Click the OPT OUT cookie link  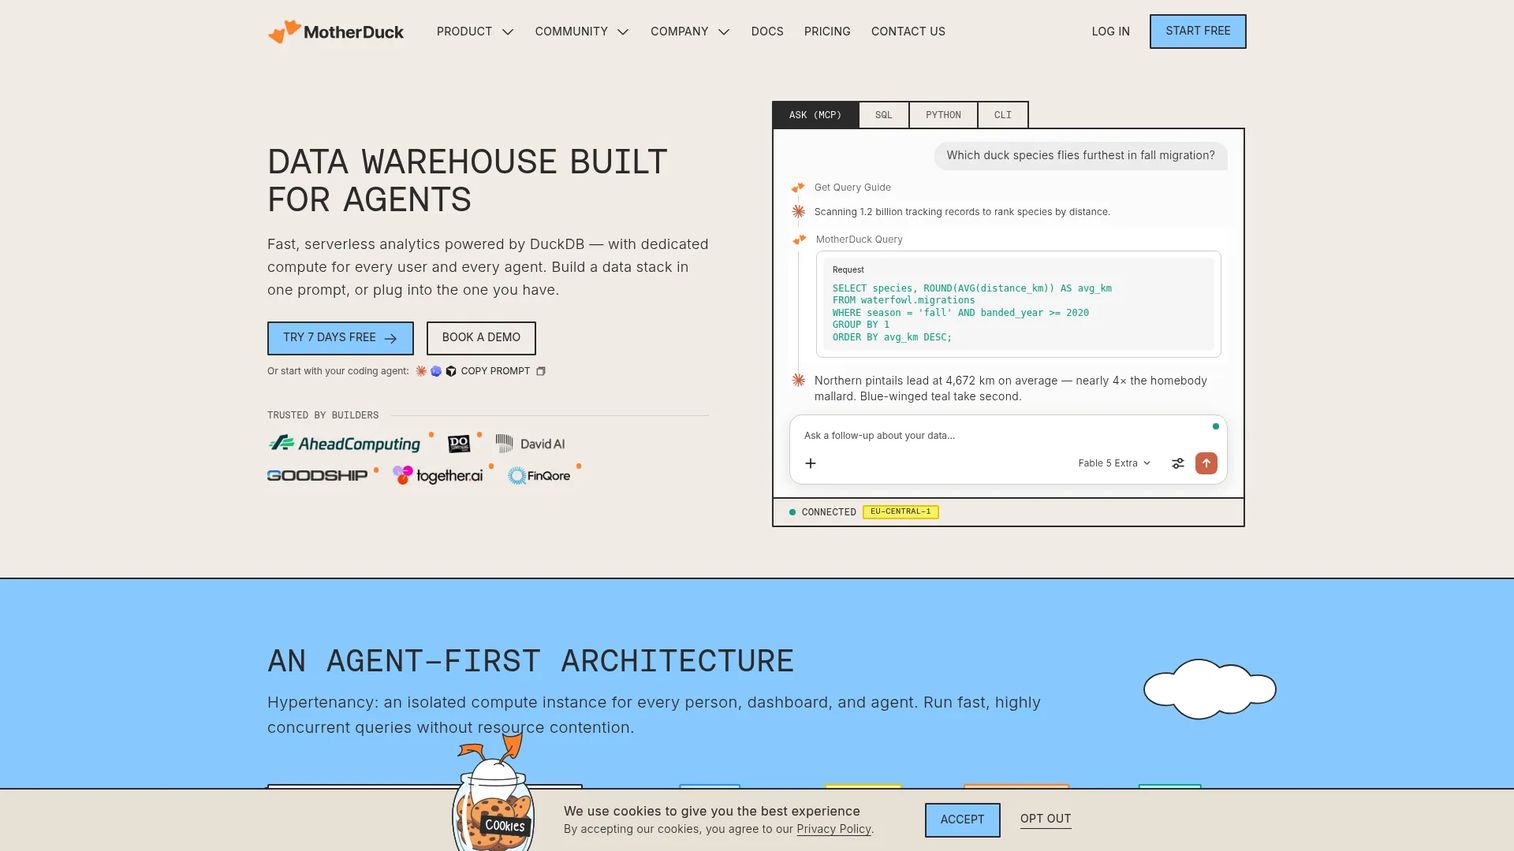coord(1045,819)
